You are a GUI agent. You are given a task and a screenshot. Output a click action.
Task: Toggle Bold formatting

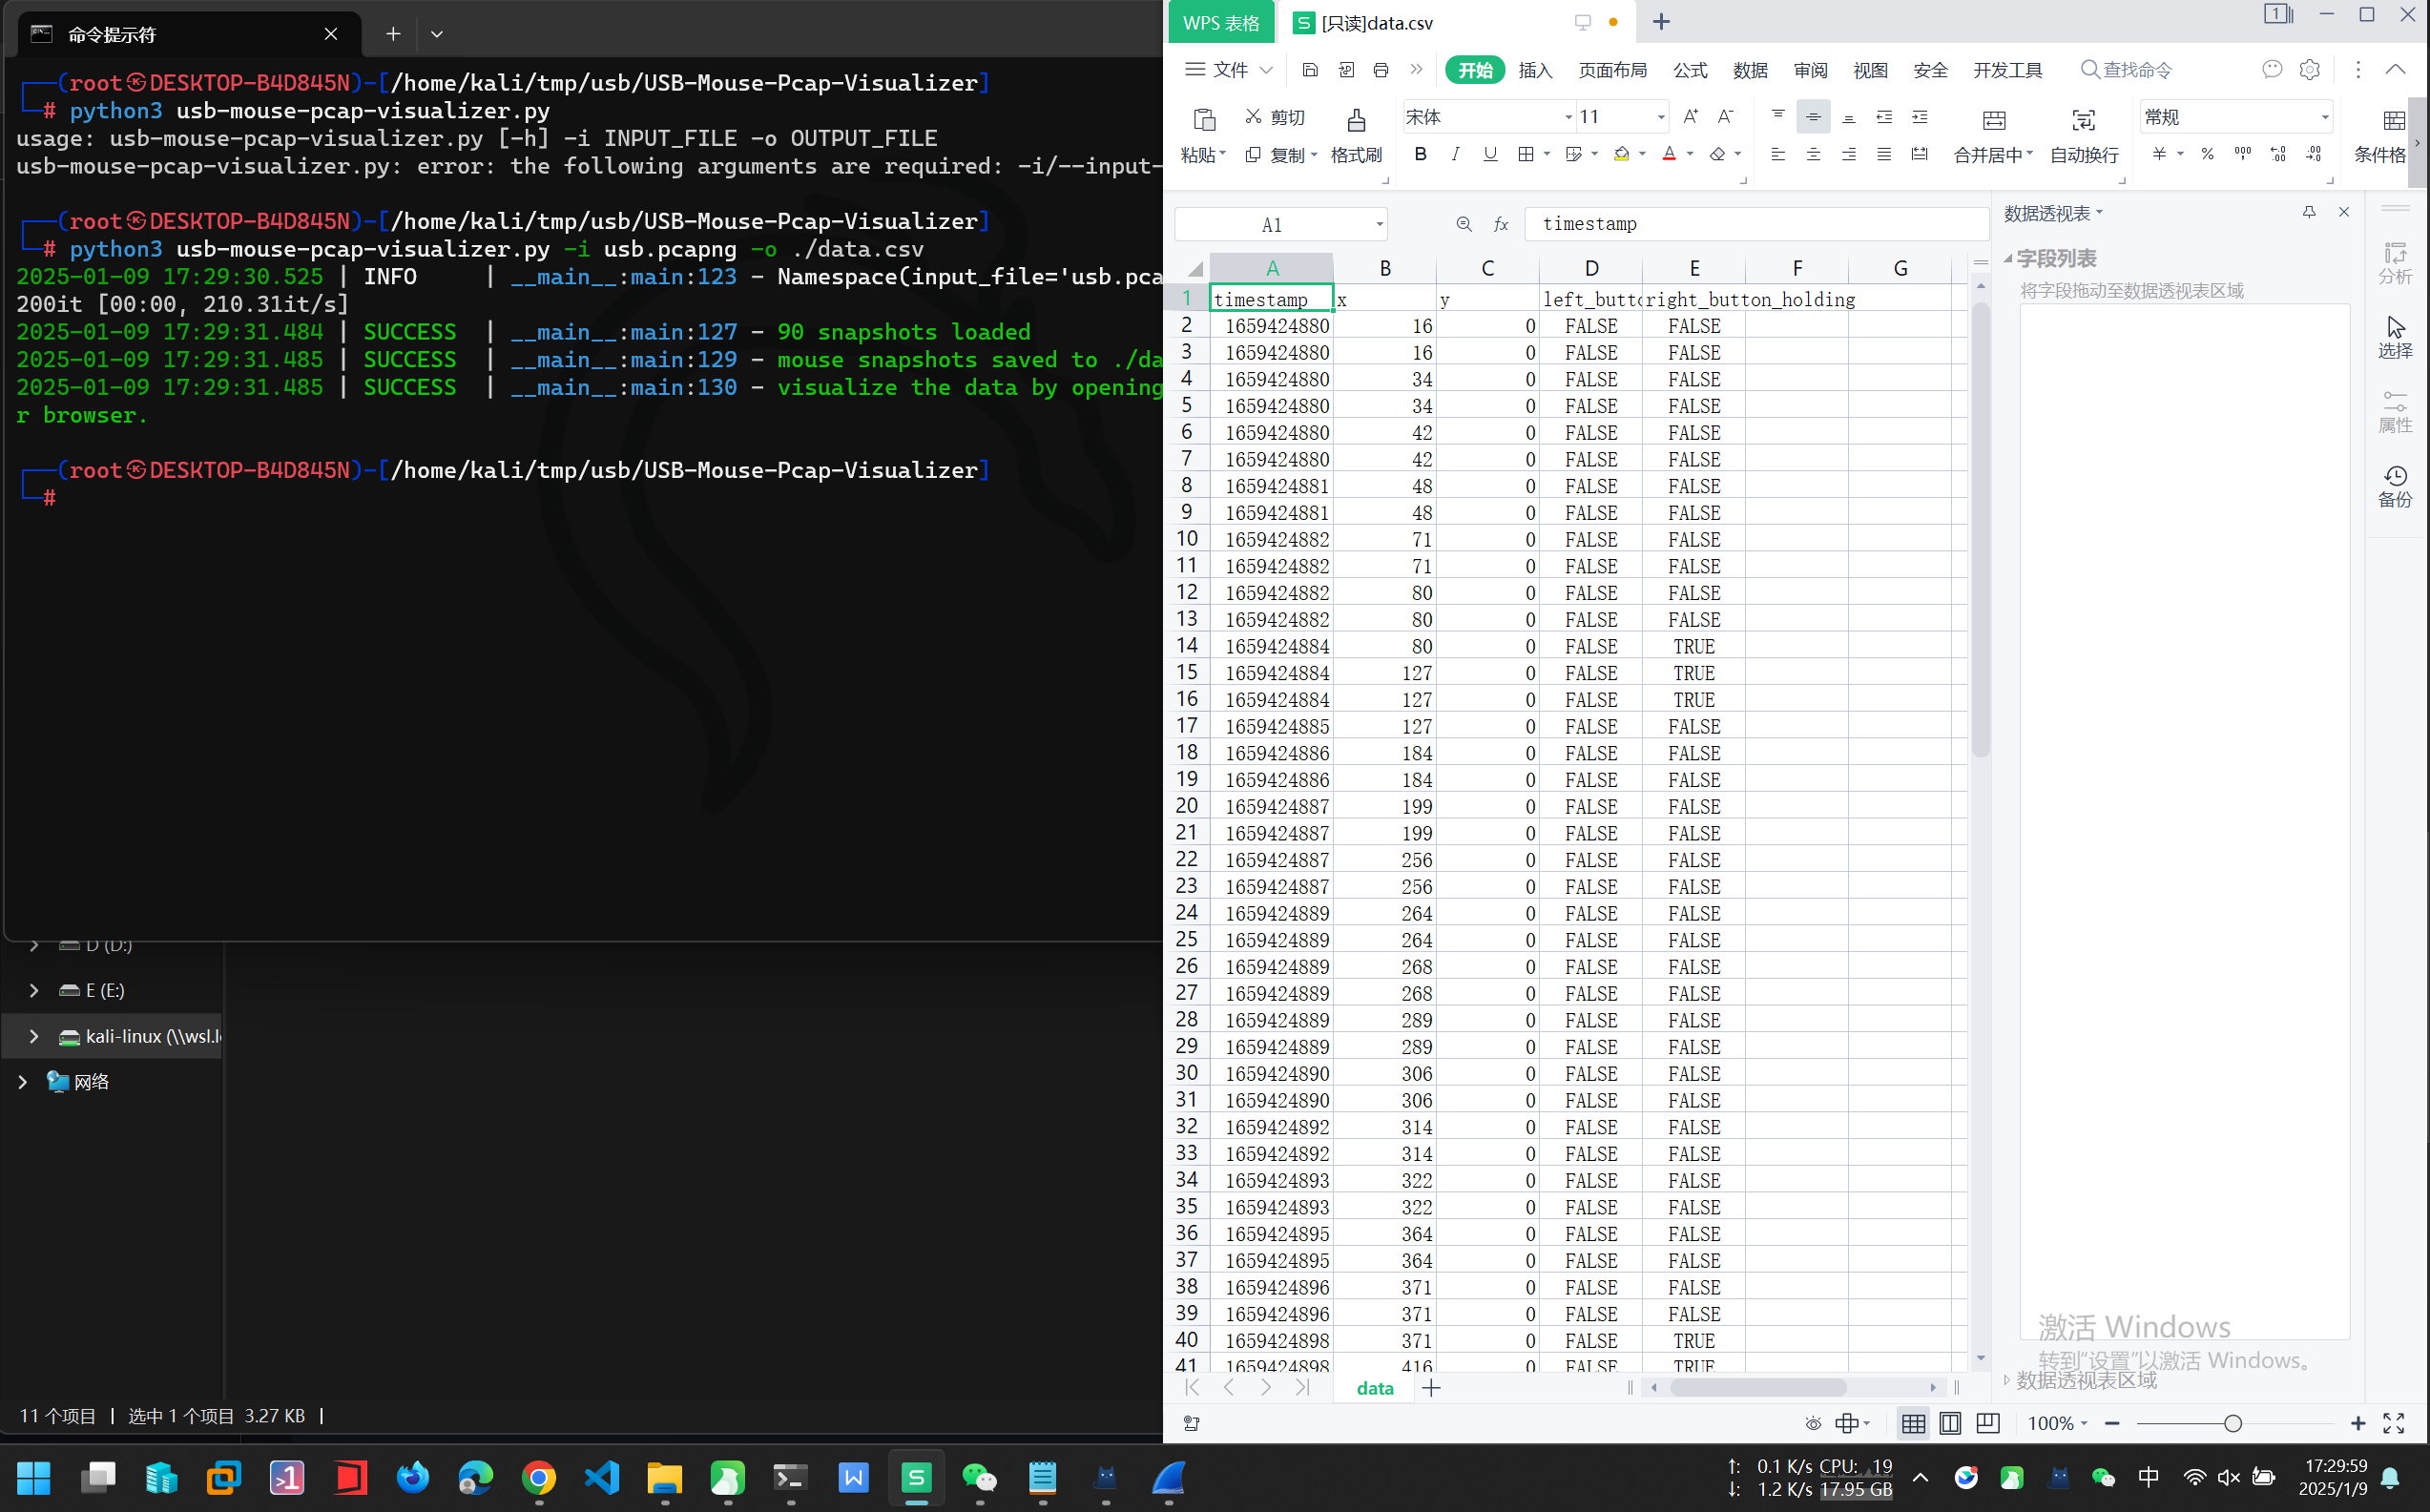tap(1420, 154)
